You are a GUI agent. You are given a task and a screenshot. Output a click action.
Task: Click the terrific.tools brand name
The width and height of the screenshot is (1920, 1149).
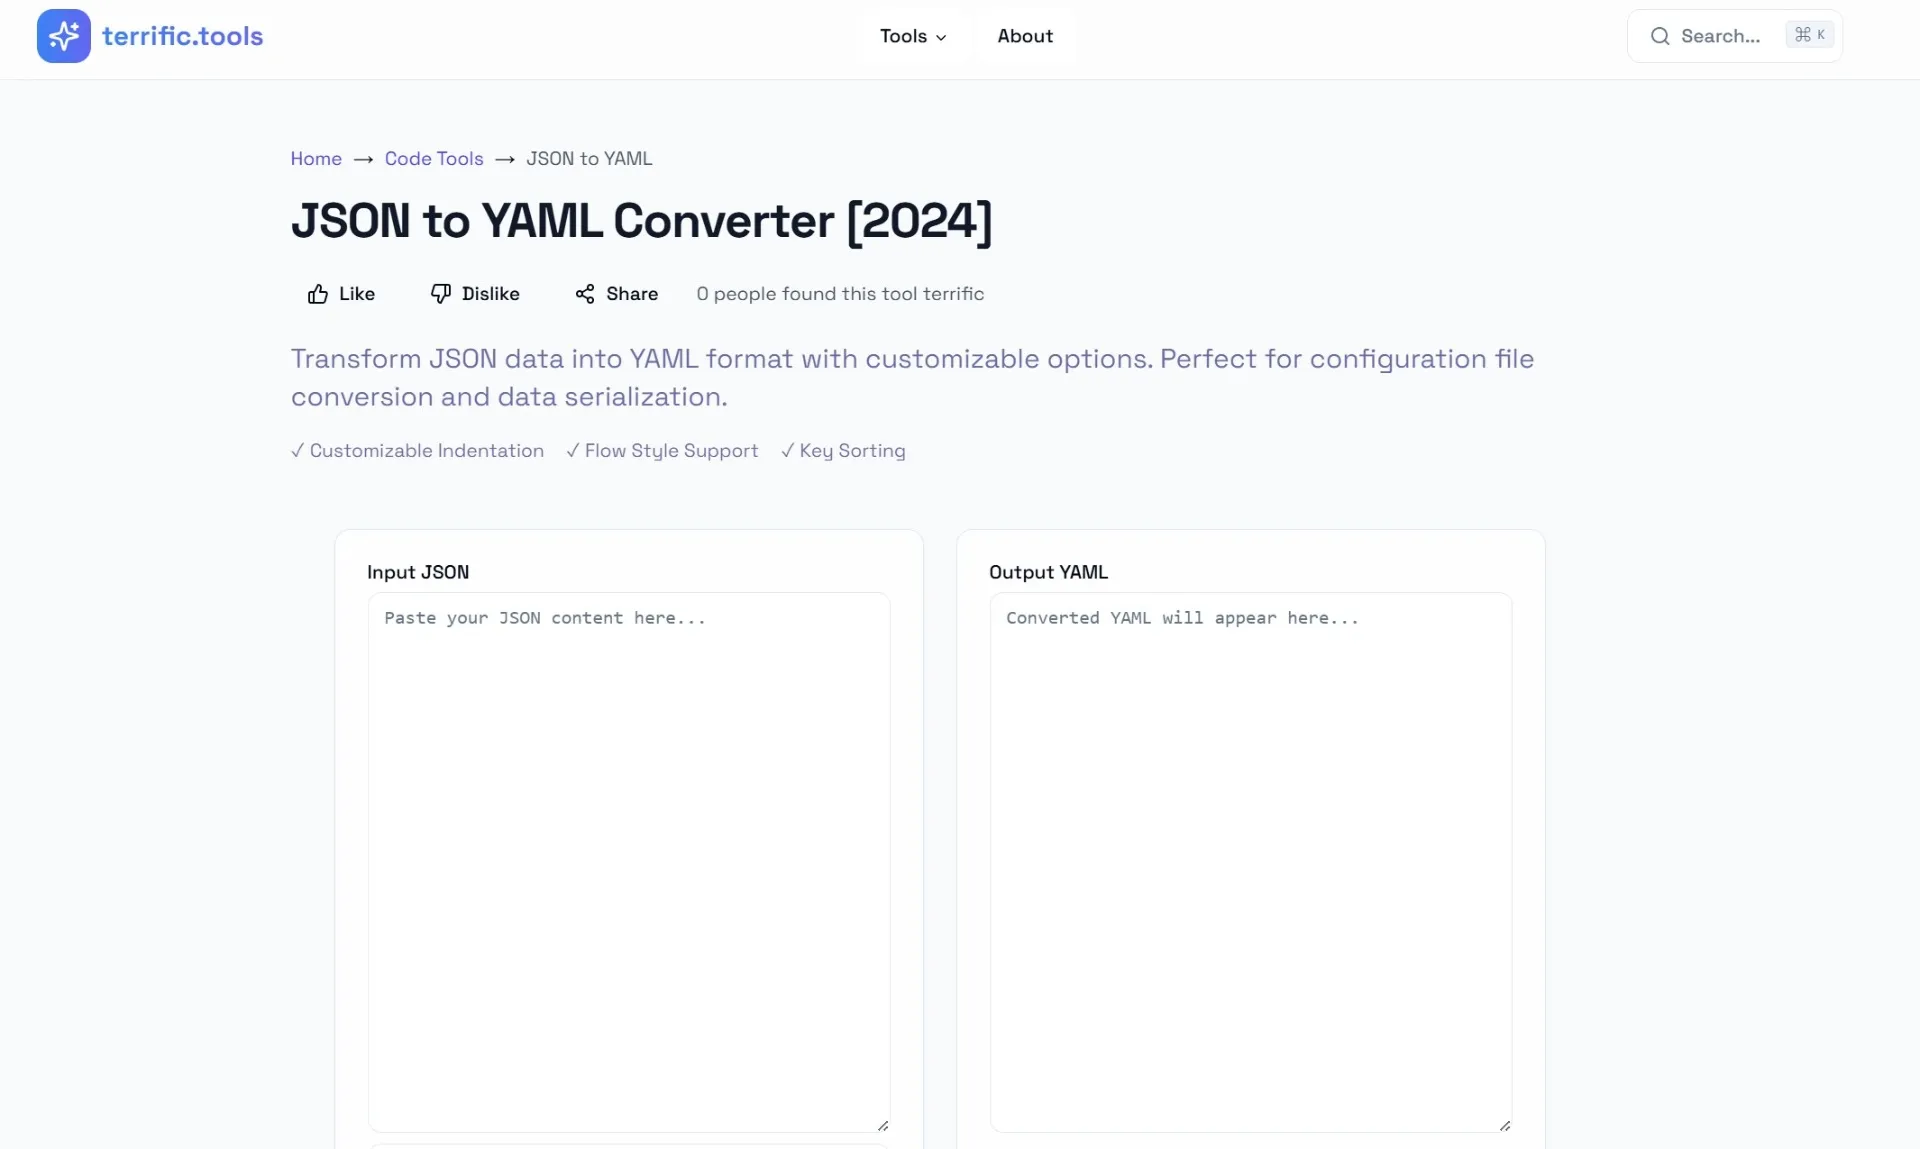tap(183, 36)
